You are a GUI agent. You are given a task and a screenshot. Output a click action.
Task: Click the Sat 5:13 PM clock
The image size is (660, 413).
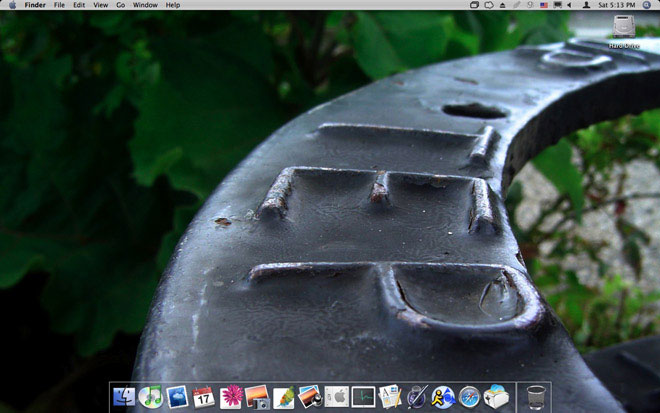pyautogui.click(x=616, y=5)
